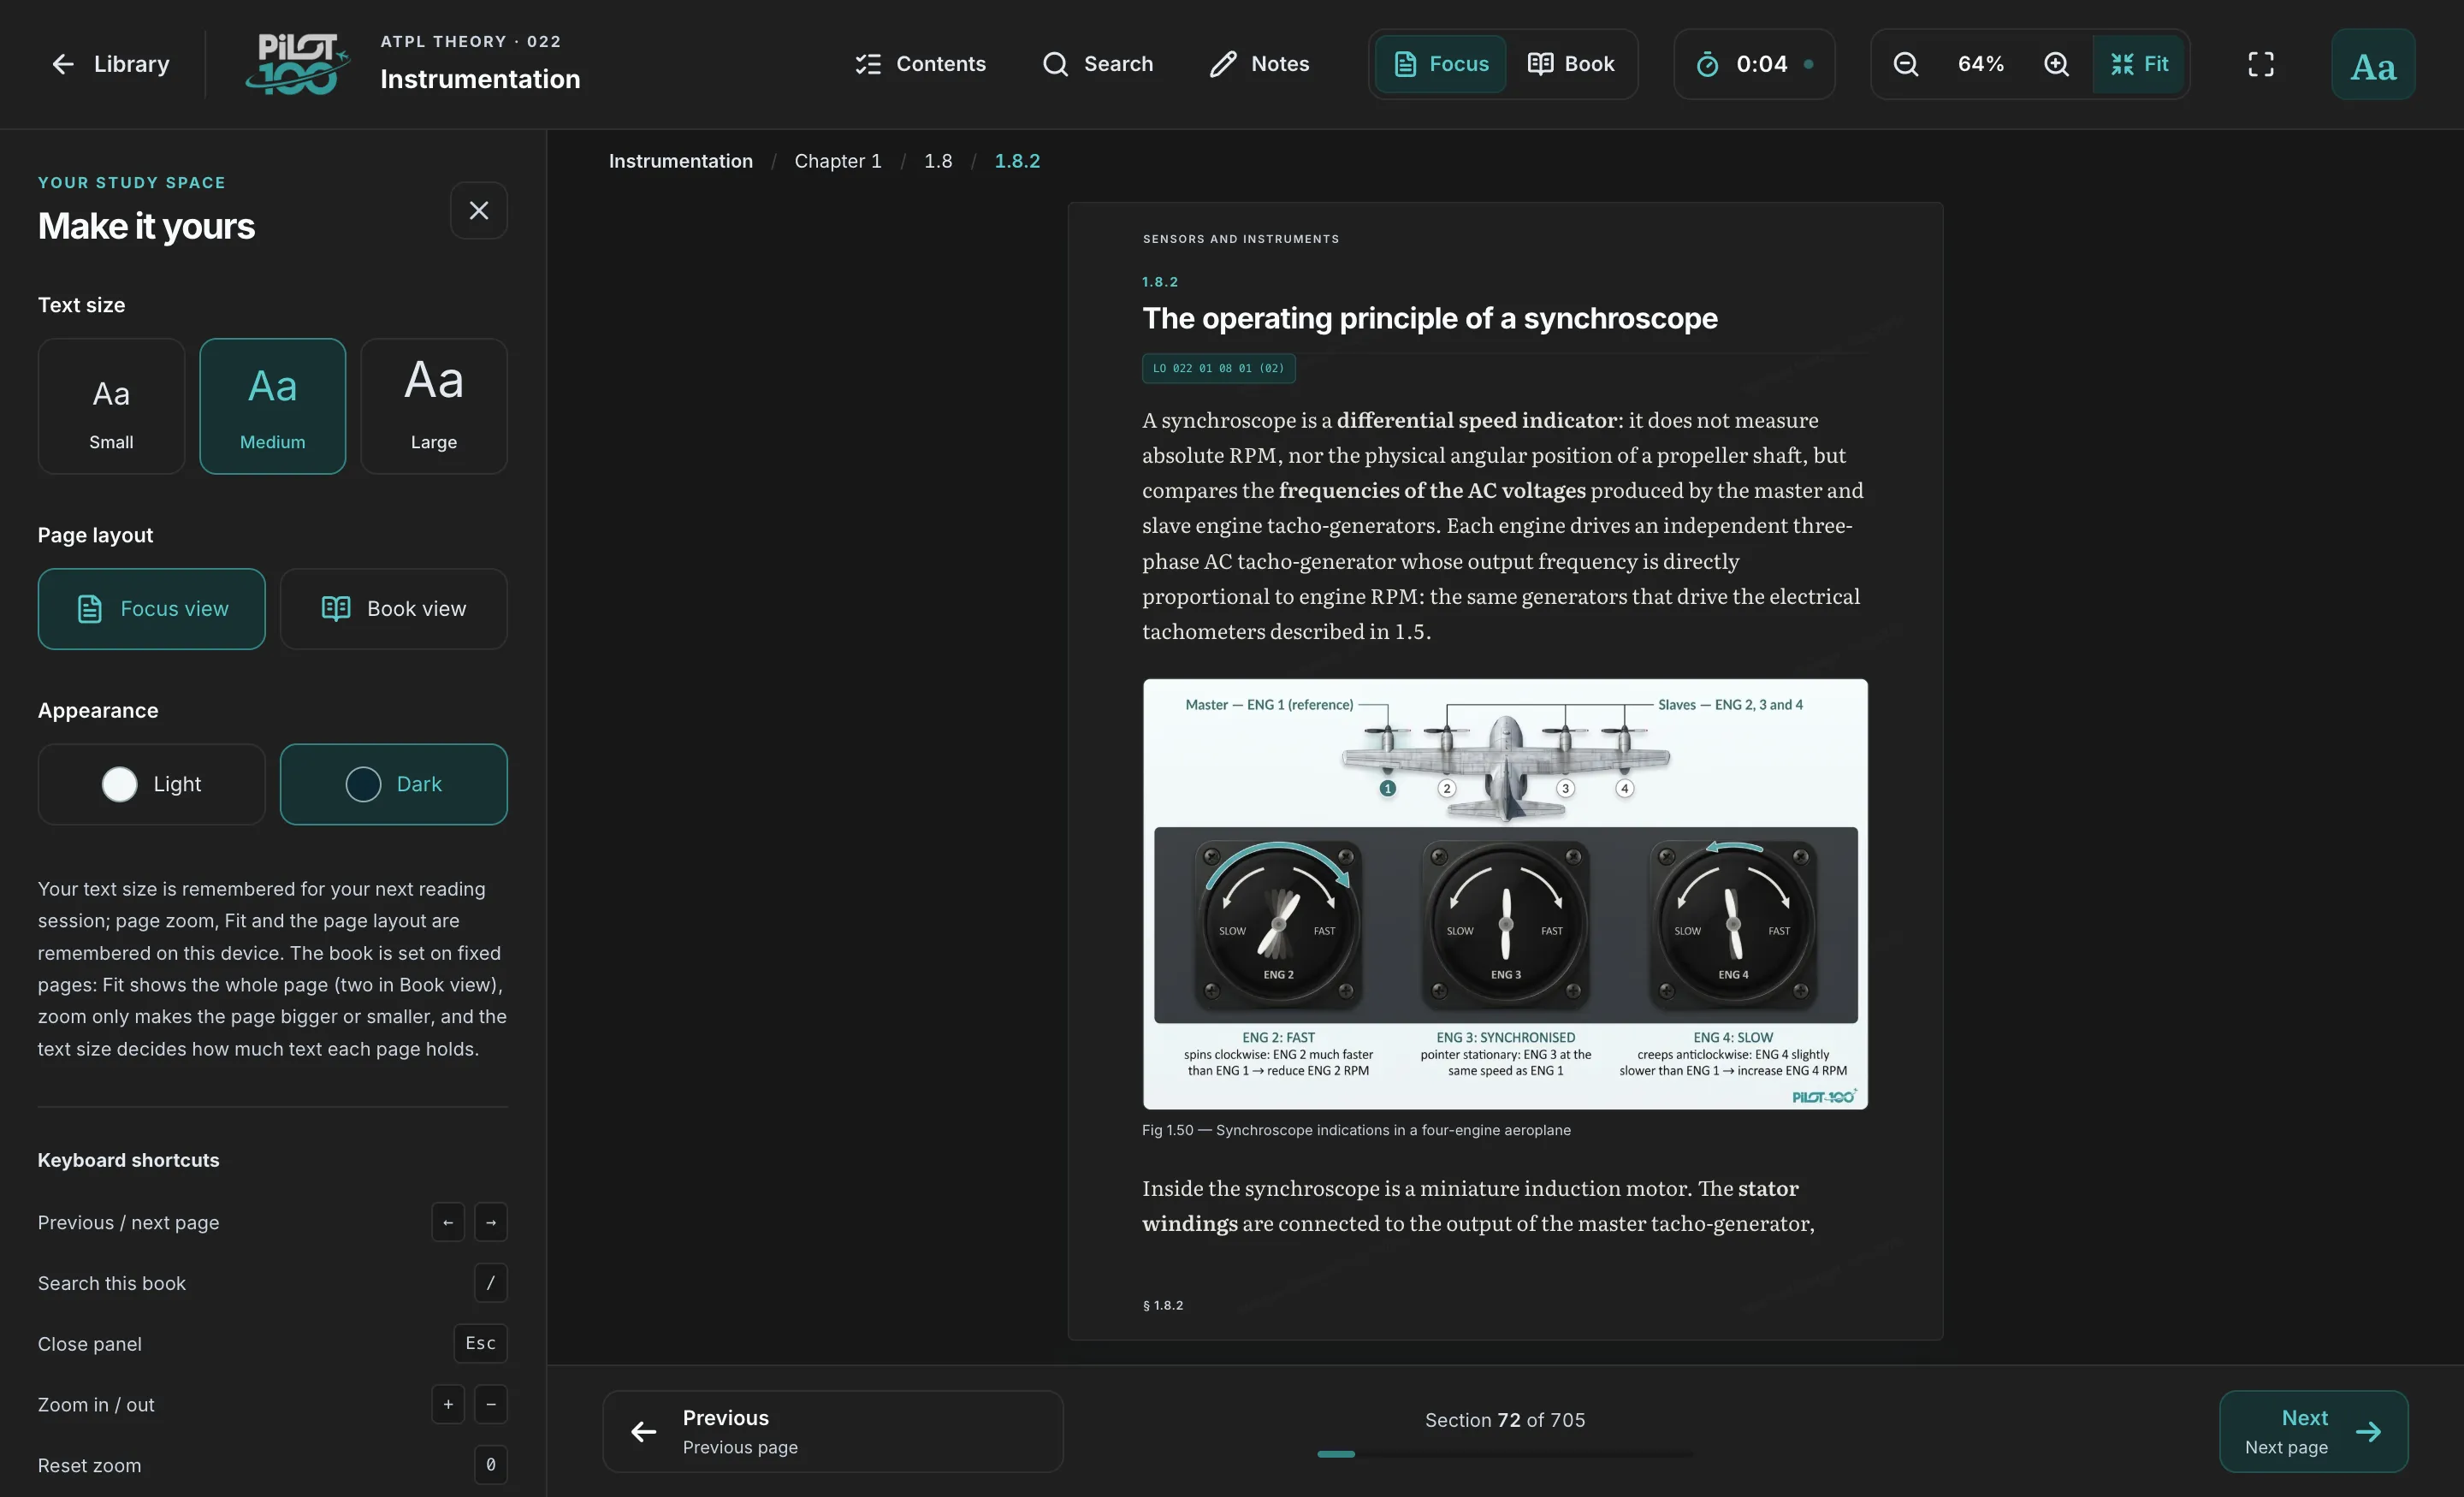Click the 0 reset zoom key
Image resolution: width=2464 pixels, height=1497 pixels.
[x=491, y=1465]
